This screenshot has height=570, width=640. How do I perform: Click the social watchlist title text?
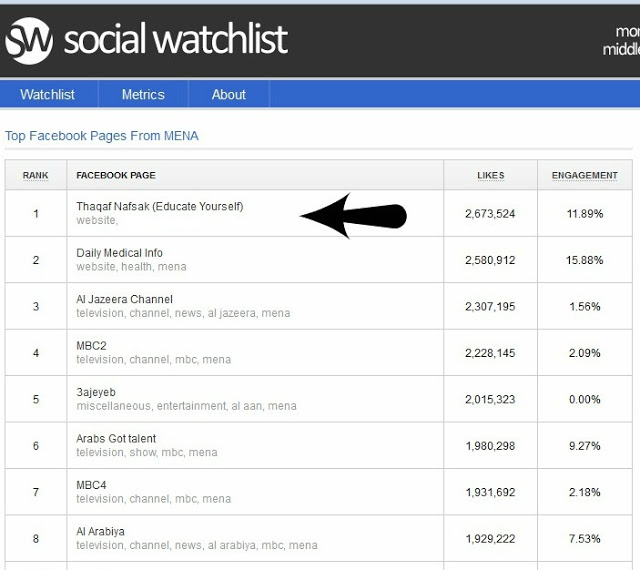[x=176, y=39]
